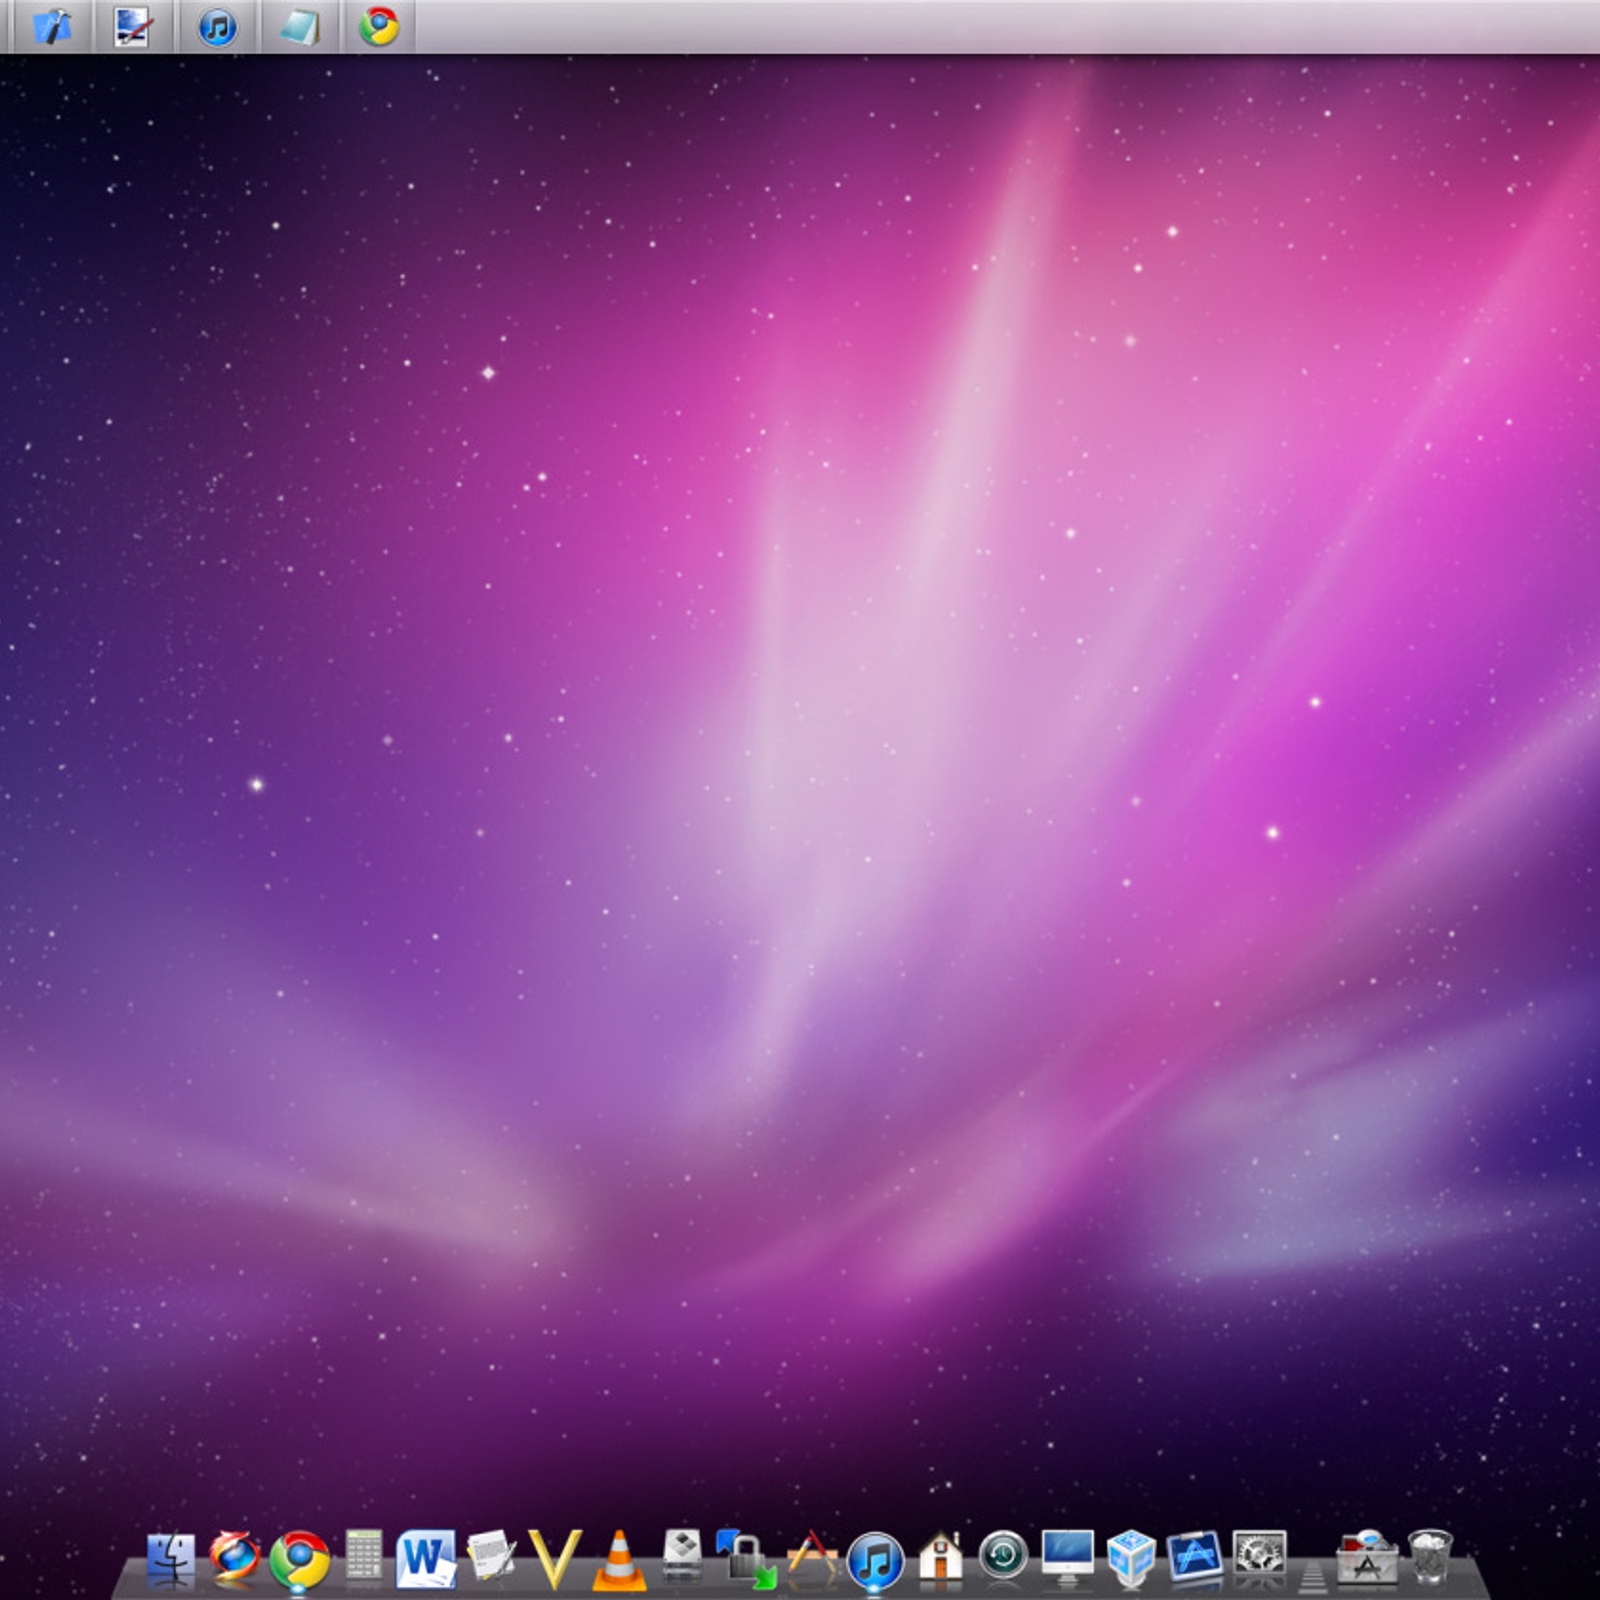Launch VLC media player cone icon
This screenshot has width=1600, height=1600.
click(619, 1560)
